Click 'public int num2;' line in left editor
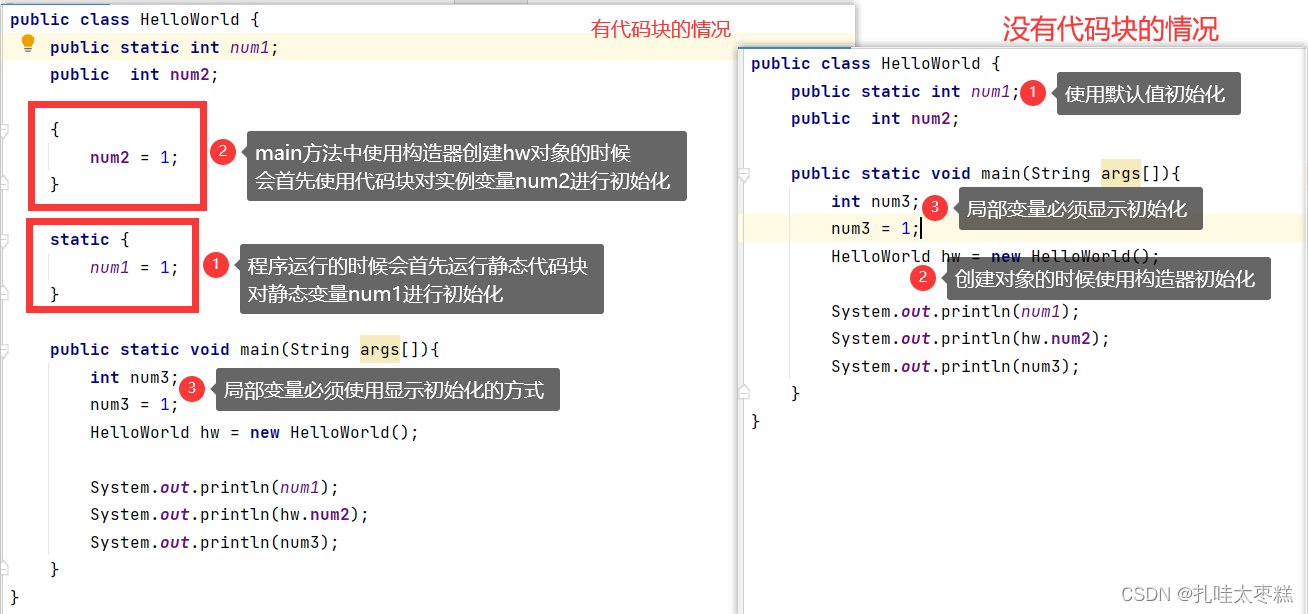Image resolution: width=1308 pixels, height=614 pixels. pyautogui.click(x=134, y=75)
